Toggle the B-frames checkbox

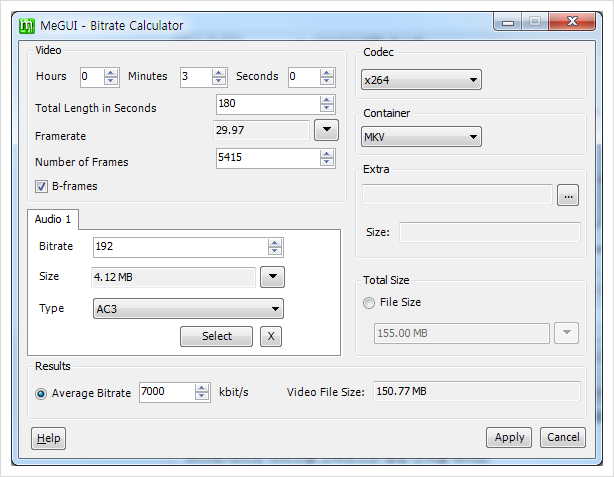pos(42,186)
